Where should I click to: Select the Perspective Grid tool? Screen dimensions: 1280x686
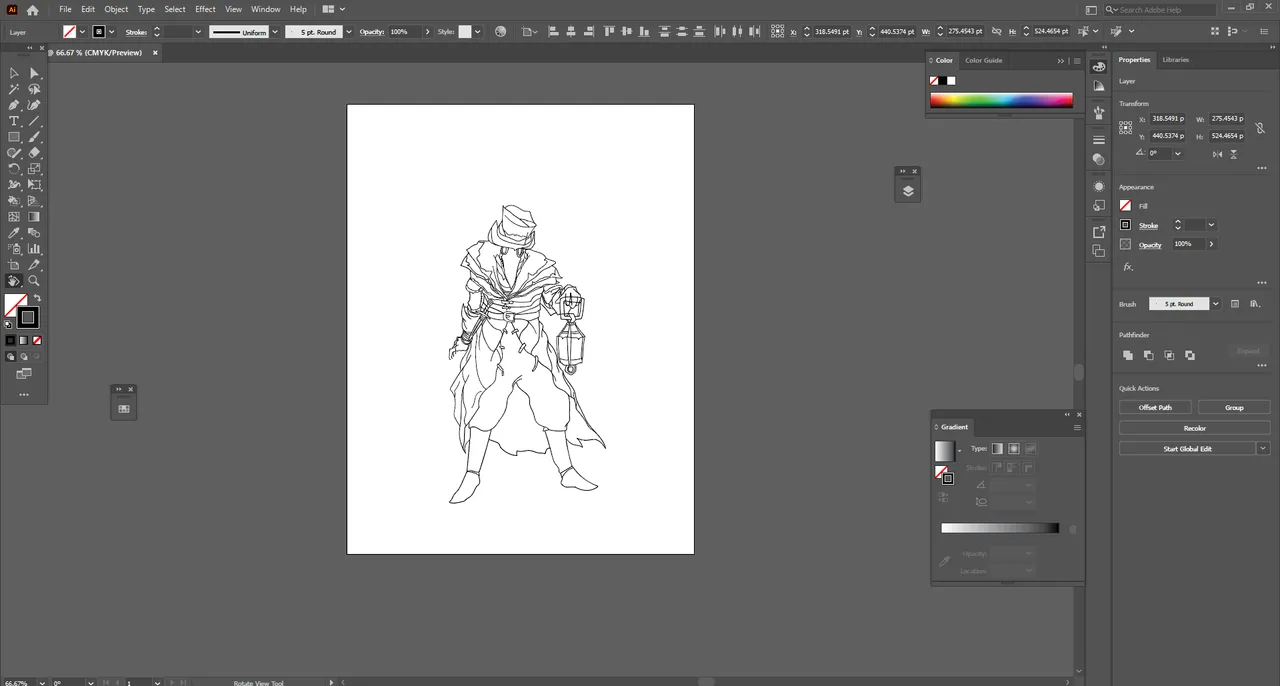pos(34,201)
